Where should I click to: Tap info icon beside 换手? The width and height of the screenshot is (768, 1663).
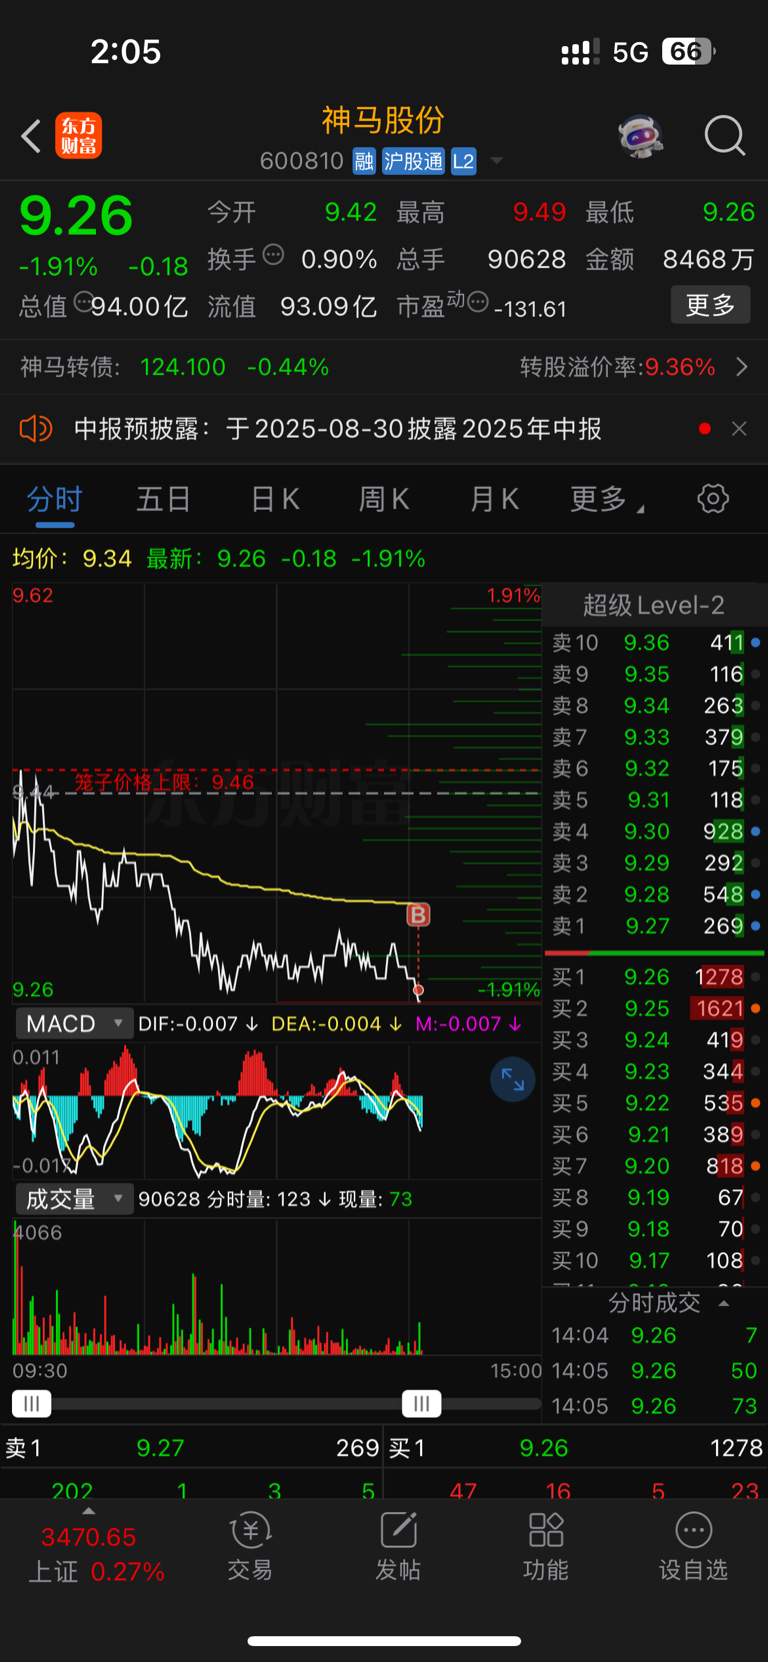(273, 254)
